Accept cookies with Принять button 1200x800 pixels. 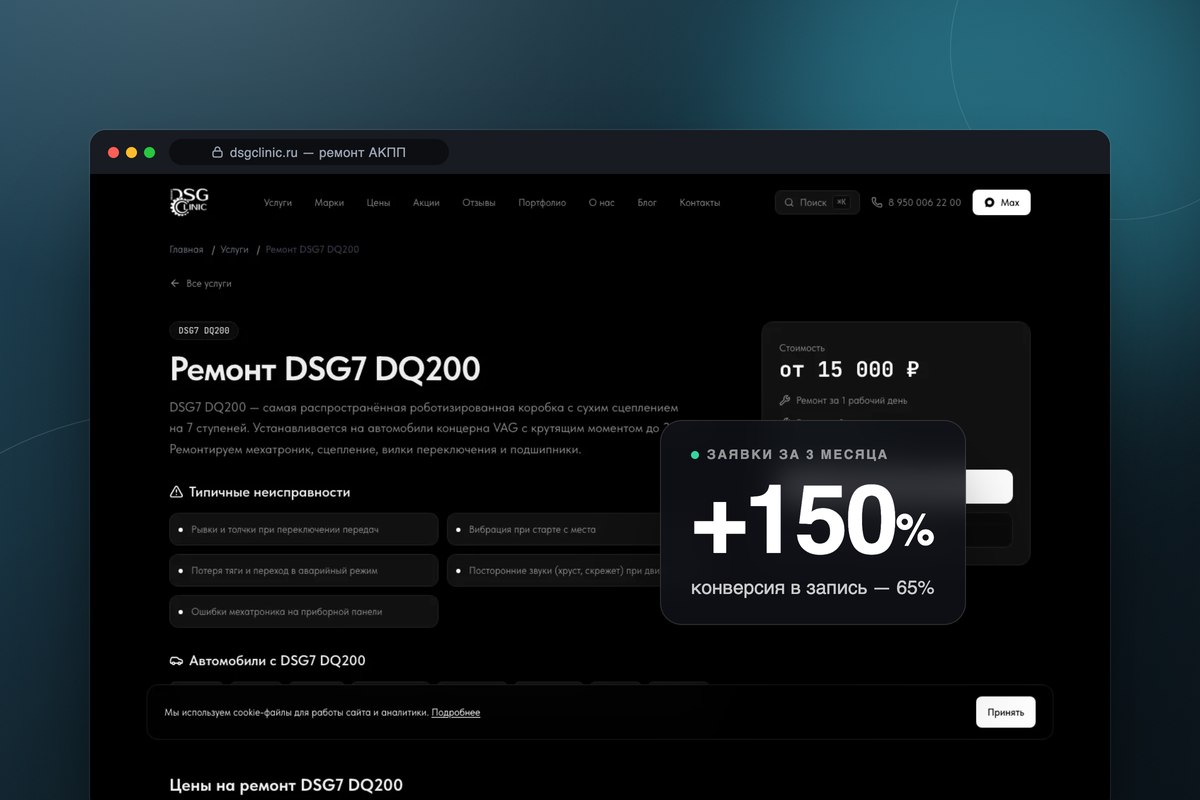pyautogui.click(x=1006, y=712)
